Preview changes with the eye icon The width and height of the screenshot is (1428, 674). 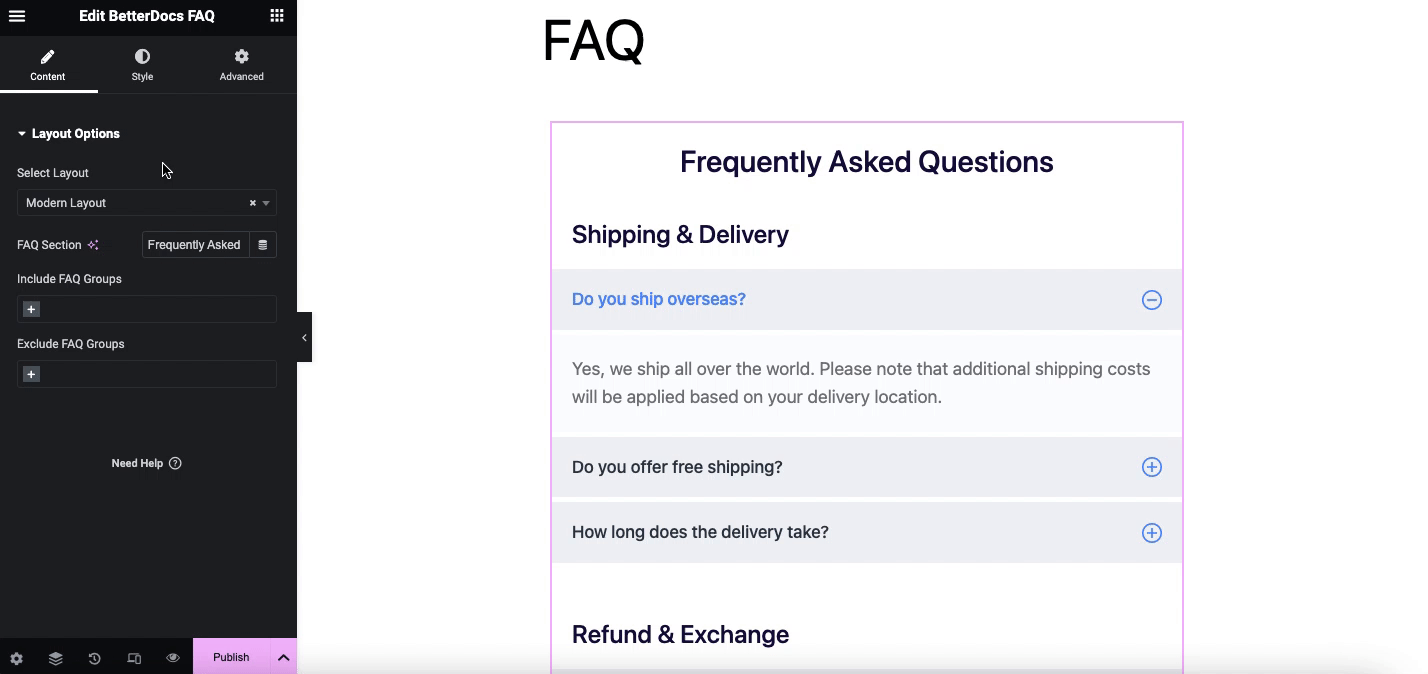(172, 657)
